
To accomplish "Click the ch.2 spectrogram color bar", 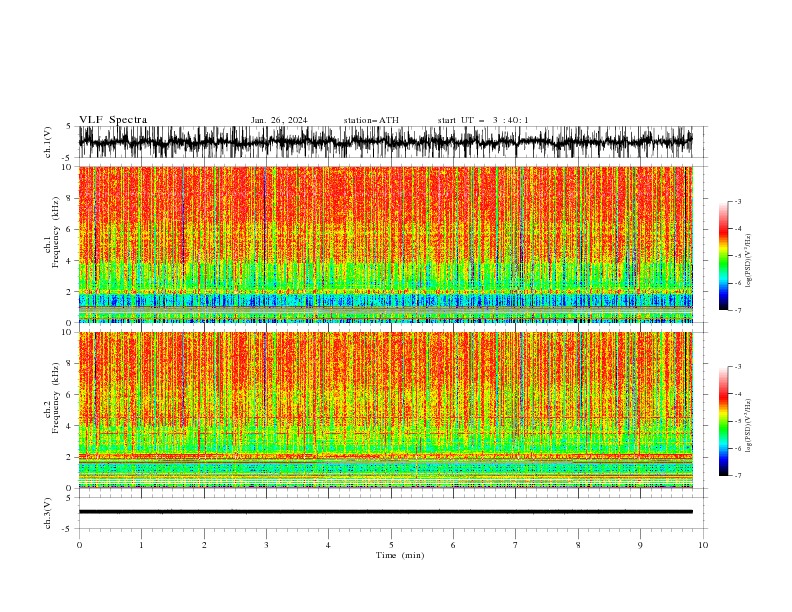I will point(723,421).
